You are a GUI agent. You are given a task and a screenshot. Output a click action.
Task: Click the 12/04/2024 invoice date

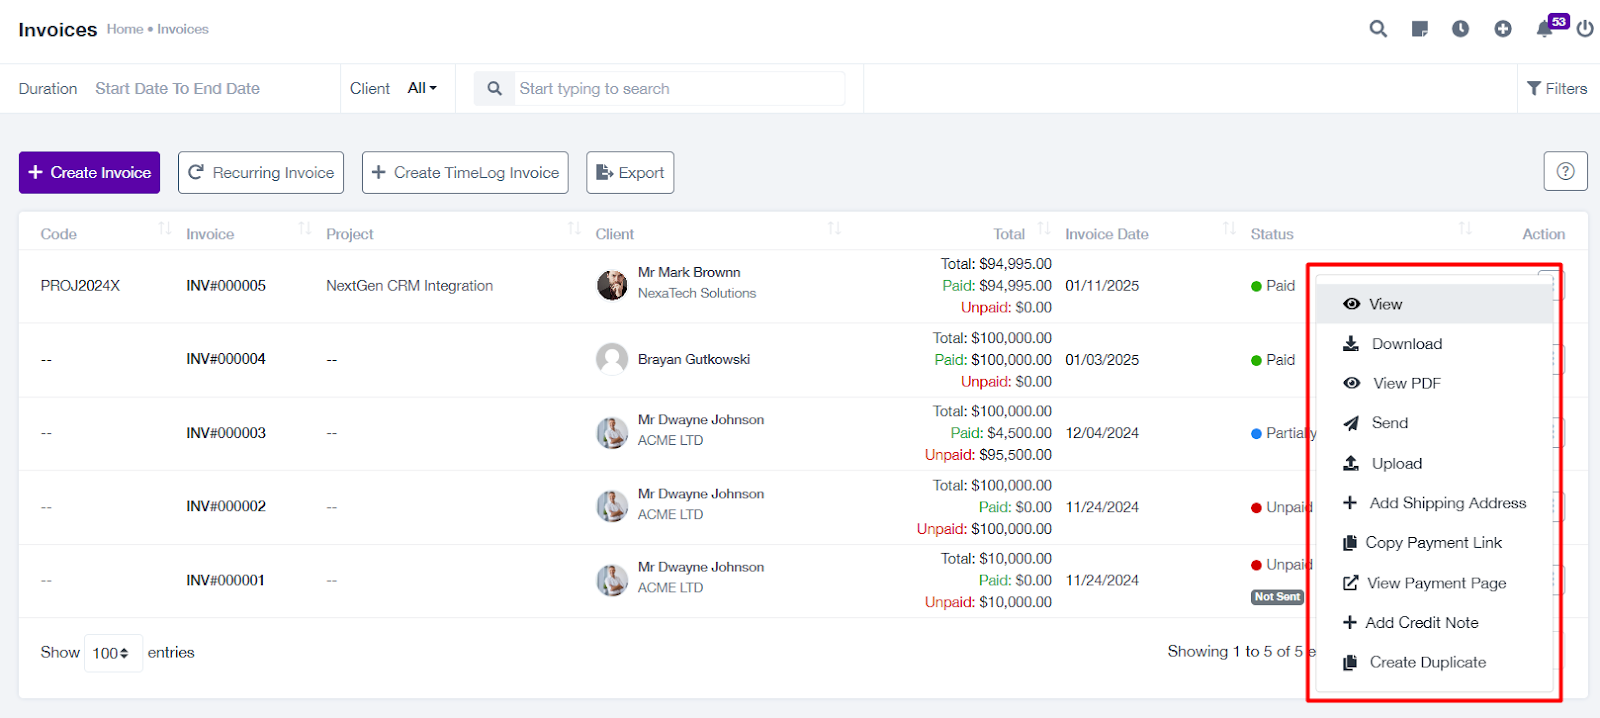[x=1102, y=433]
